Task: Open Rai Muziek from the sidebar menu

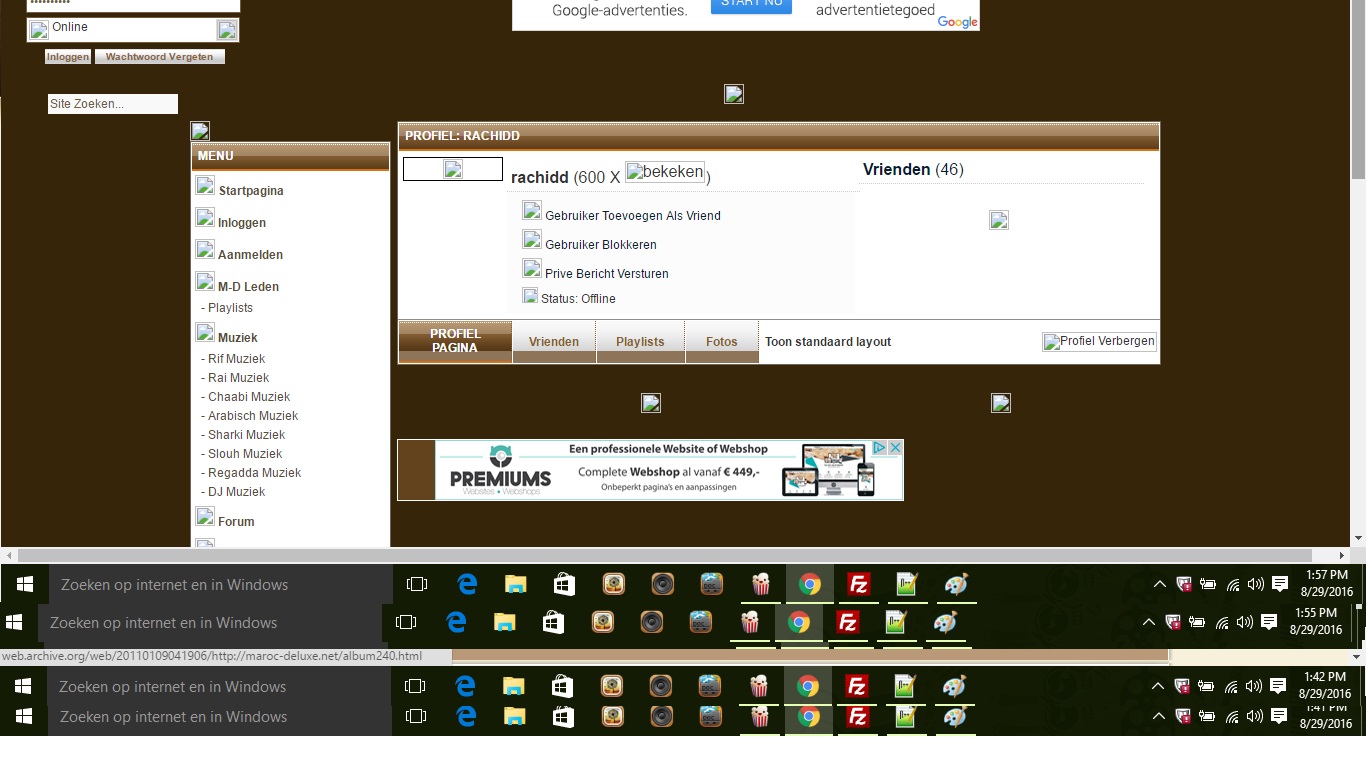Action: click(x=238, y=378)
